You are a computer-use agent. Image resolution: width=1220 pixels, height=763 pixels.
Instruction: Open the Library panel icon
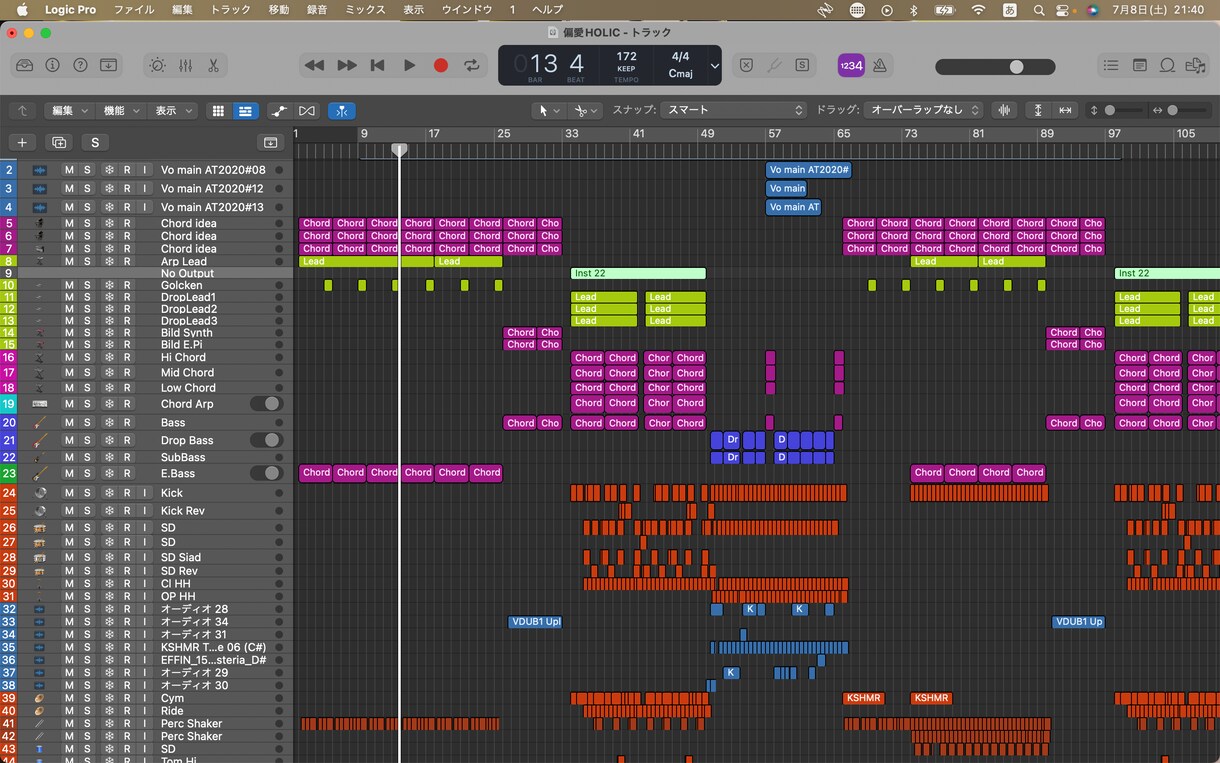click(25, 65)
